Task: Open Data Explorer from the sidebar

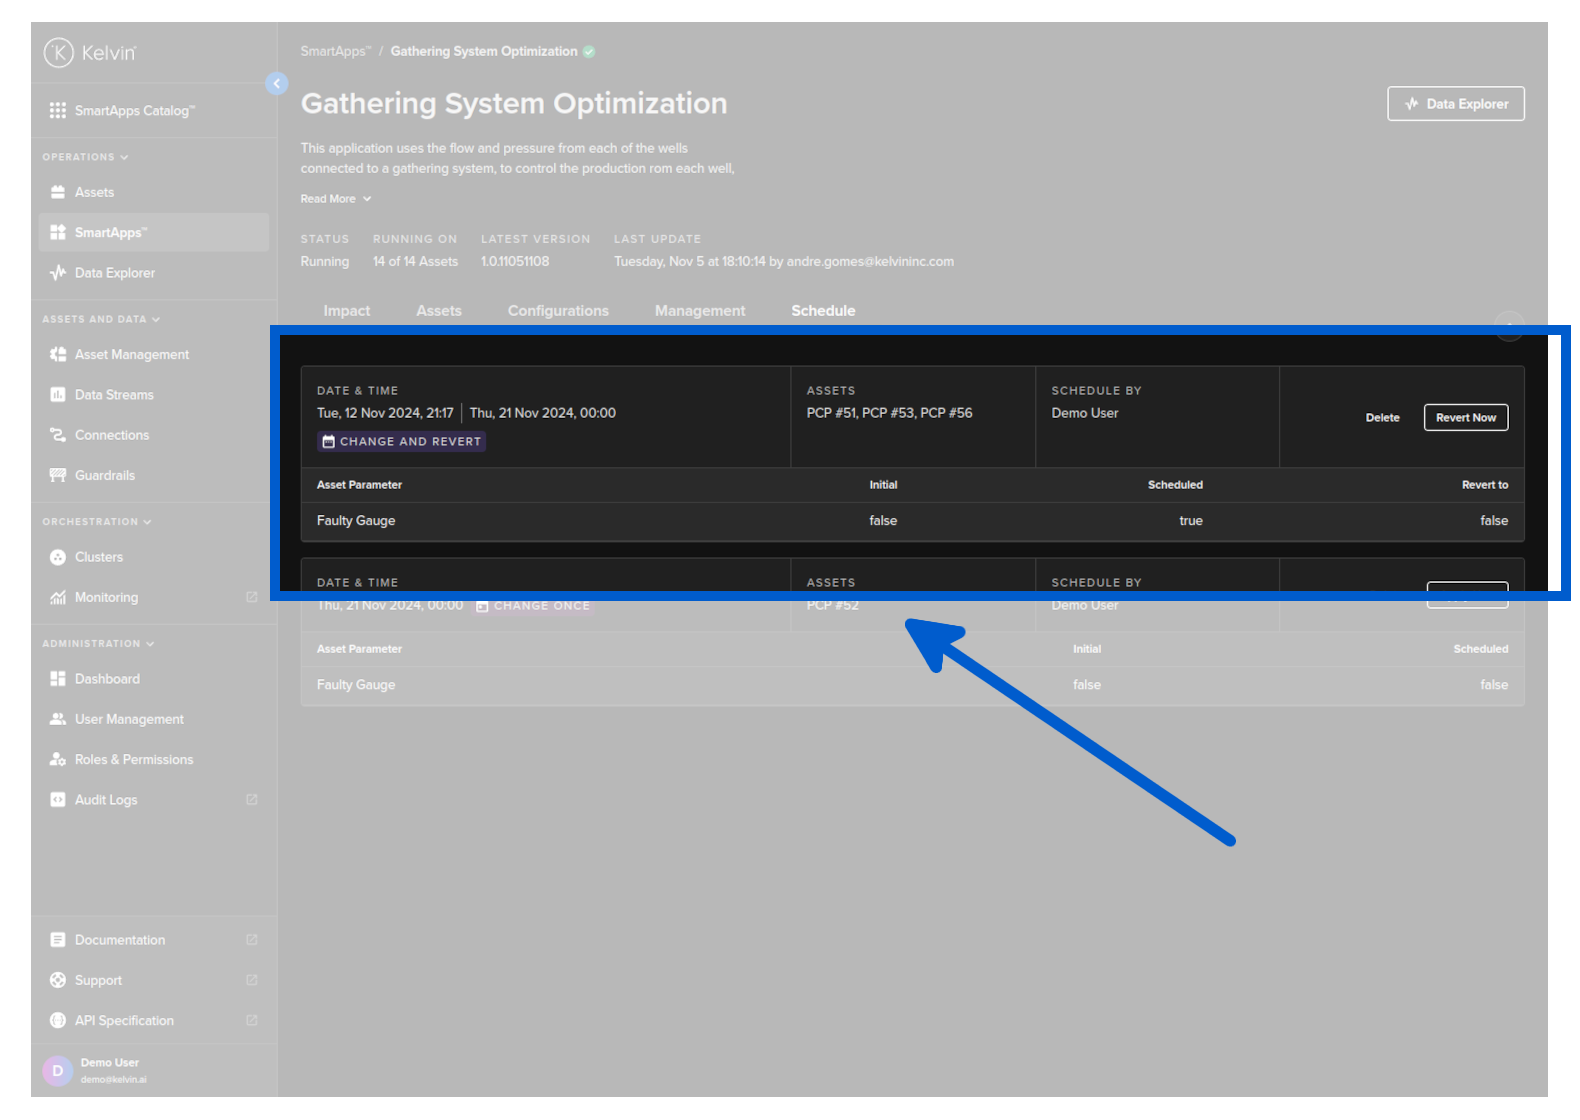Action: [114, 273]
